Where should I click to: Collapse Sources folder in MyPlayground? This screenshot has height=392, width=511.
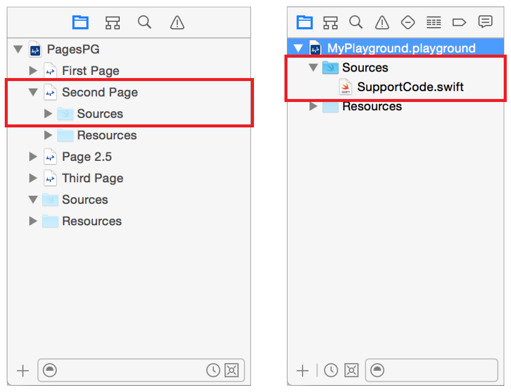(313, 67)
